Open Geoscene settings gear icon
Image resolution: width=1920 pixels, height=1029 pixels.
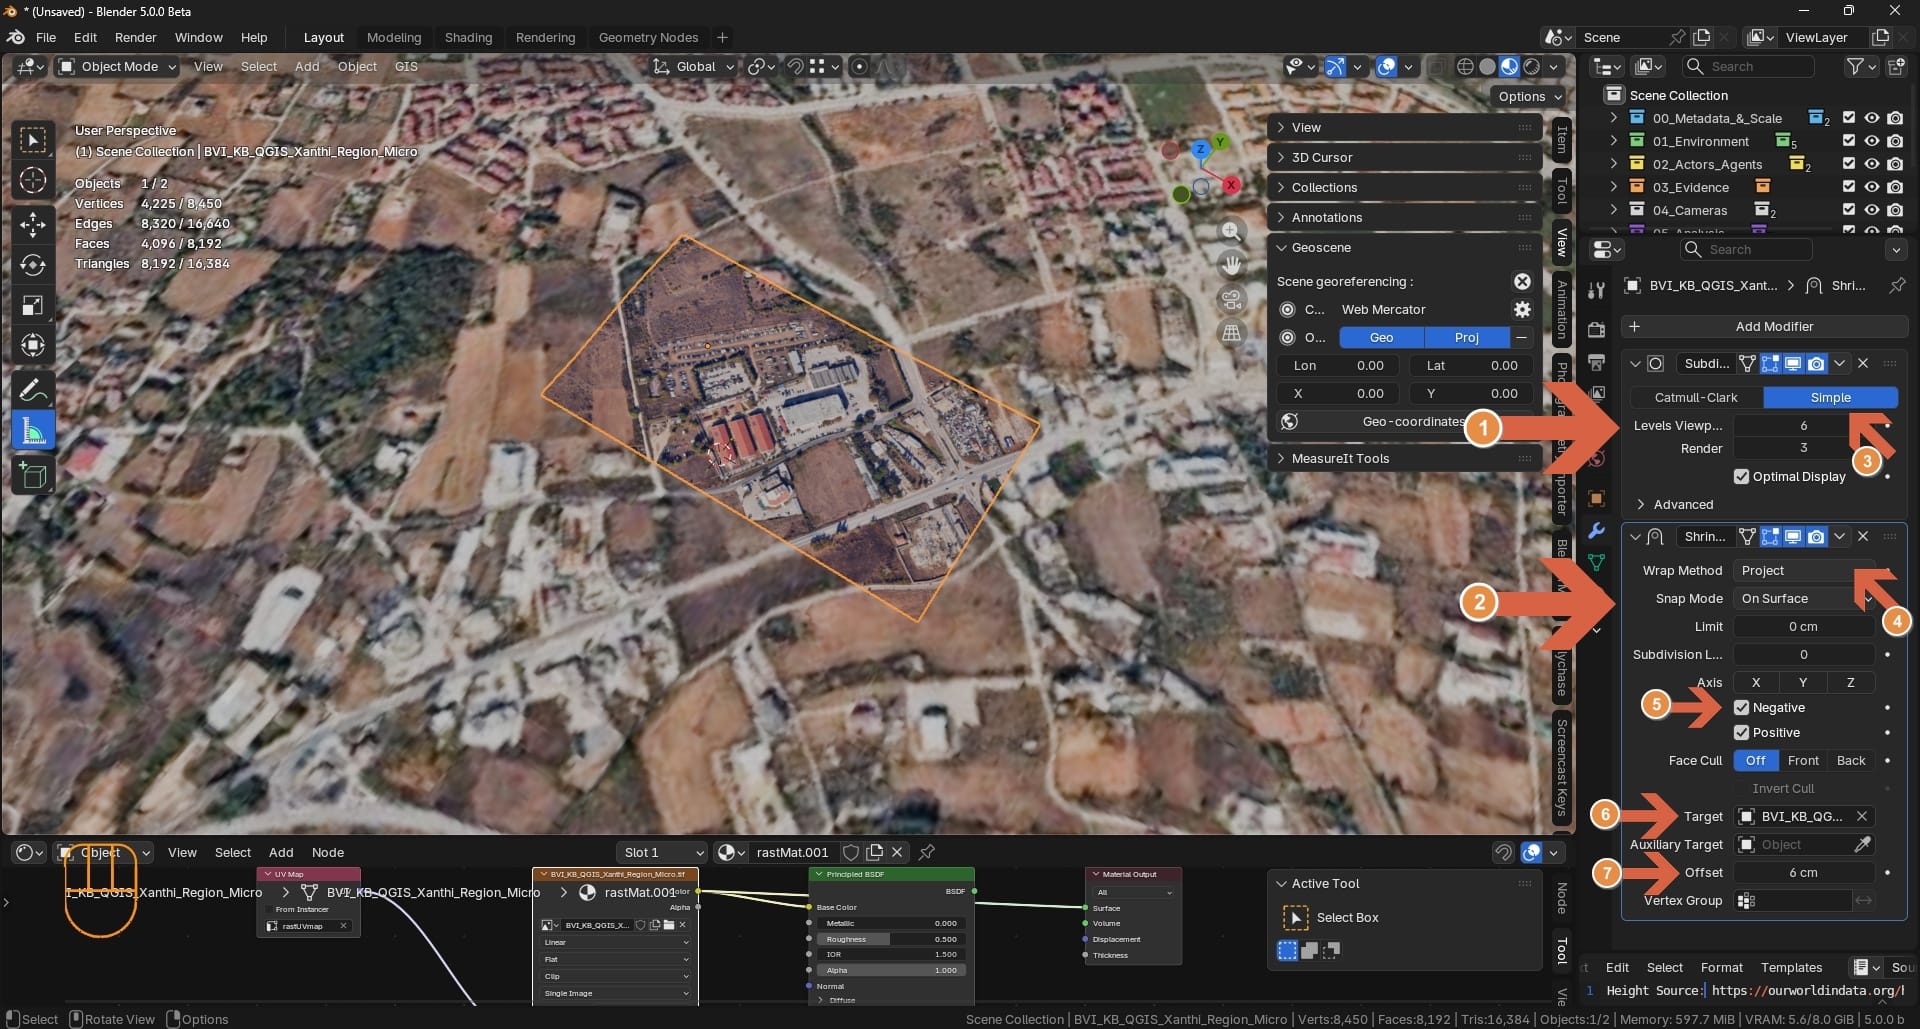[x=1522, y=310]
